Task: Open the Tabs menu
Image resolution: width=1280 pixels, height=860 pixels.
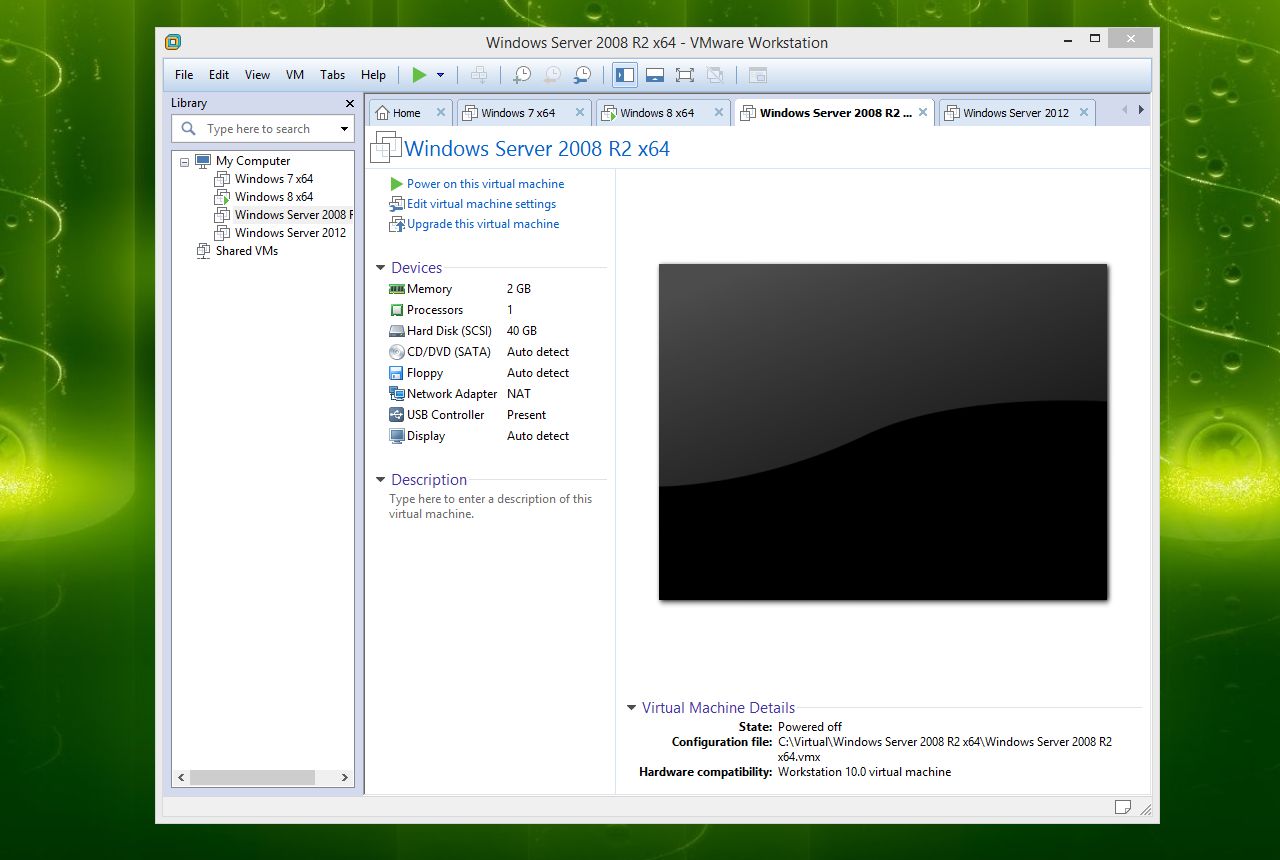Action: tap(333, 75)
